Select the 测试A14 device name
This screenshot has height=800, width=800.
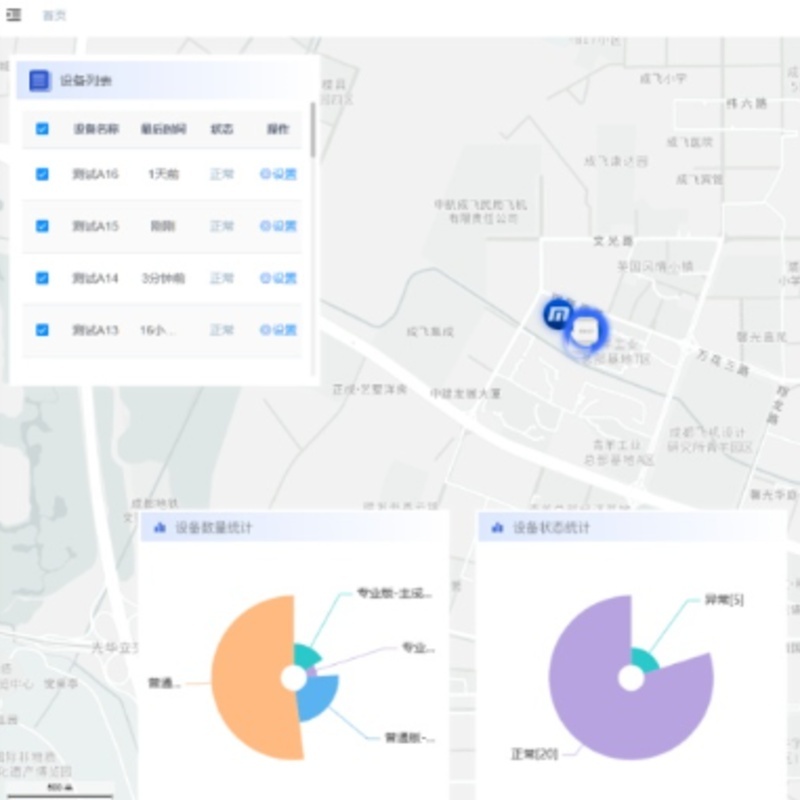(95, 278)
